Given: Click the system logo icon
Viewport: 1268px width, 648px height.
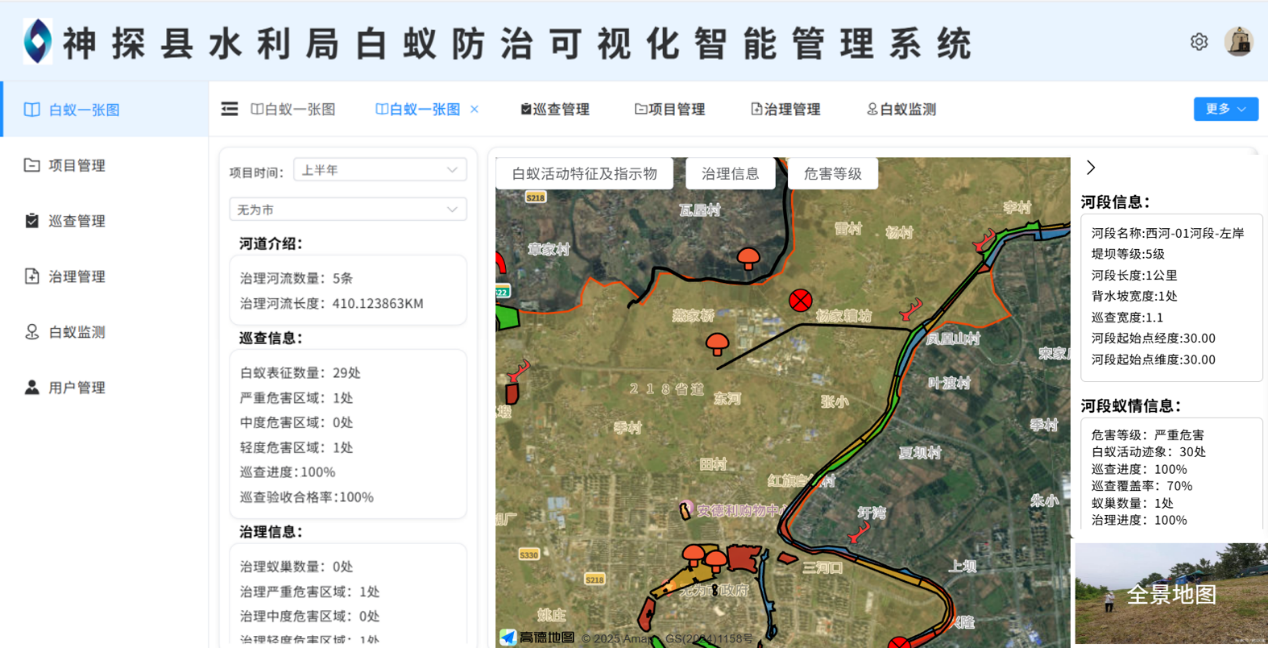Looking at the screenshot, I should (38, 42).
